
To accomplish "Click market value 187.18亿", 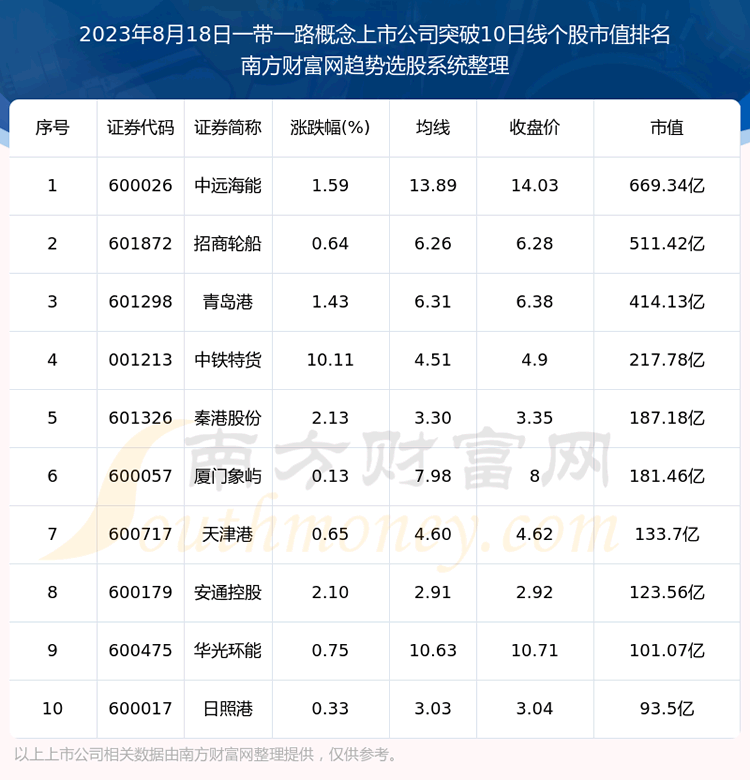I will click(x=667, y=418).
